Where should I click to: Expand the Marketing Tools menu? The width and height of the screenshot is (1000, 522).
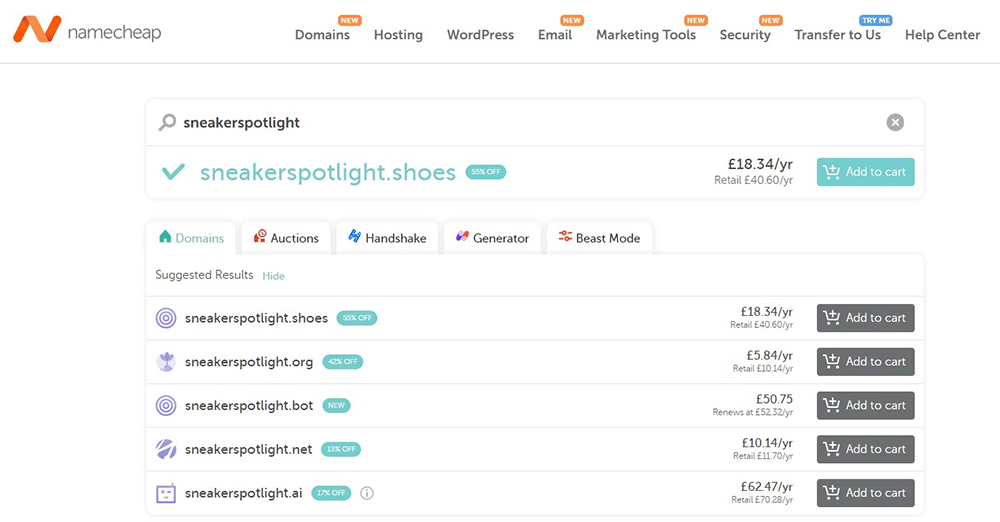point(645,35)
